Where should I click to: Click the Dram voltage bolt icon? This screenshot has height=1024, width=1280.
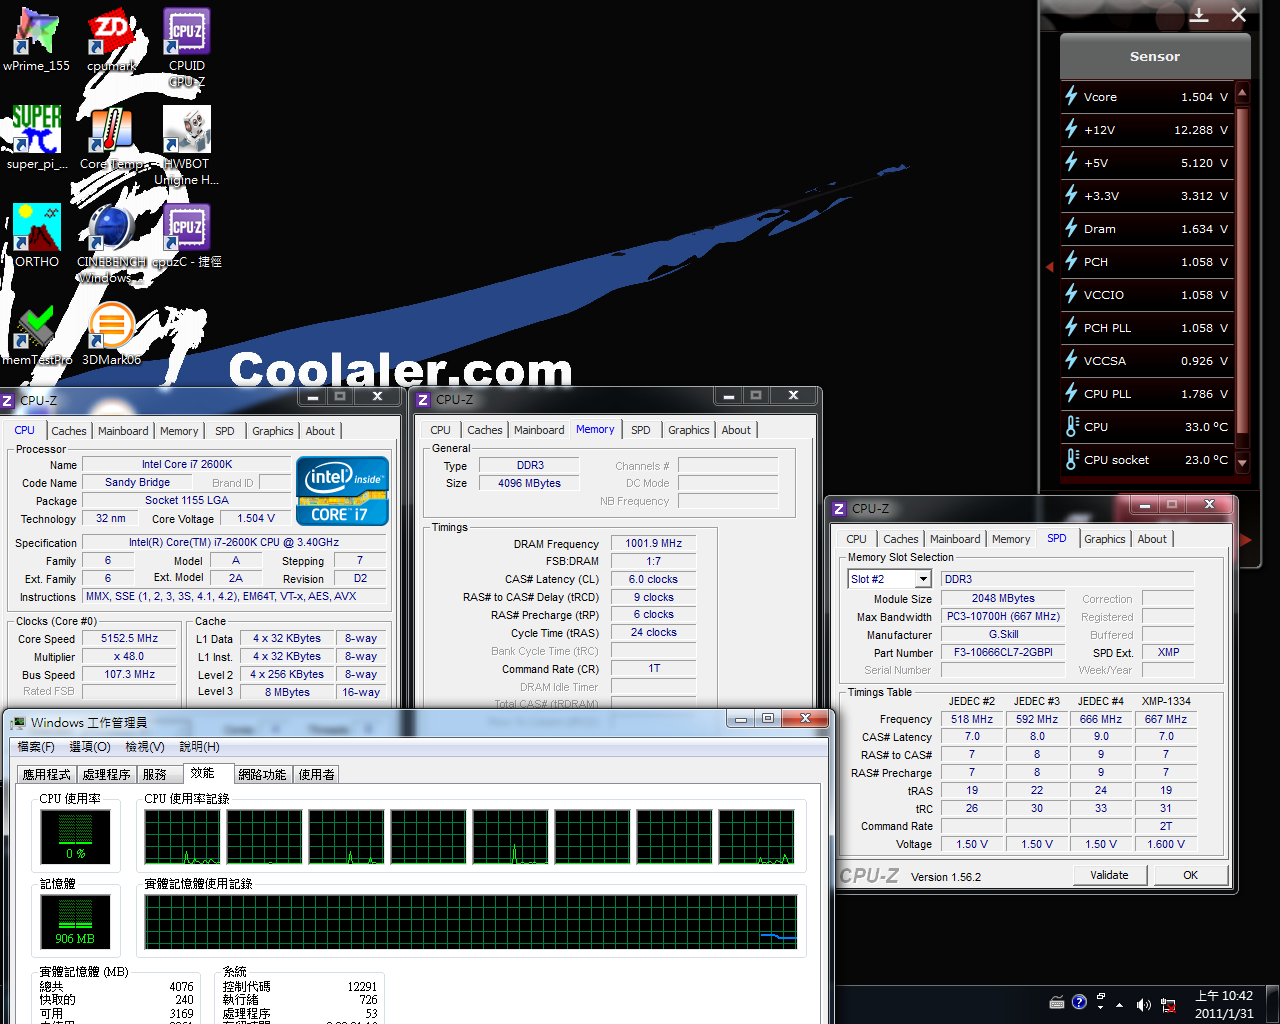pyautogui.click(x=1072, y=228)
